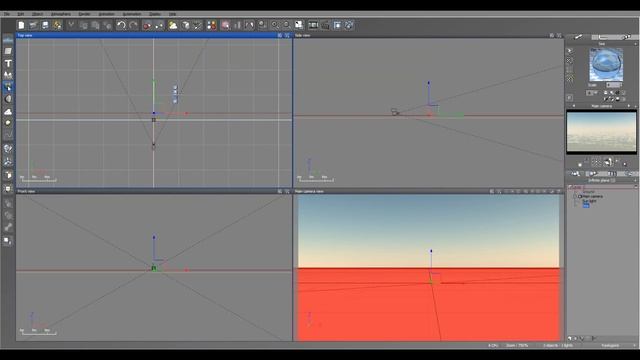Open the first tab in right panel
Screen dimensions: 640x360
click(579, 37)
